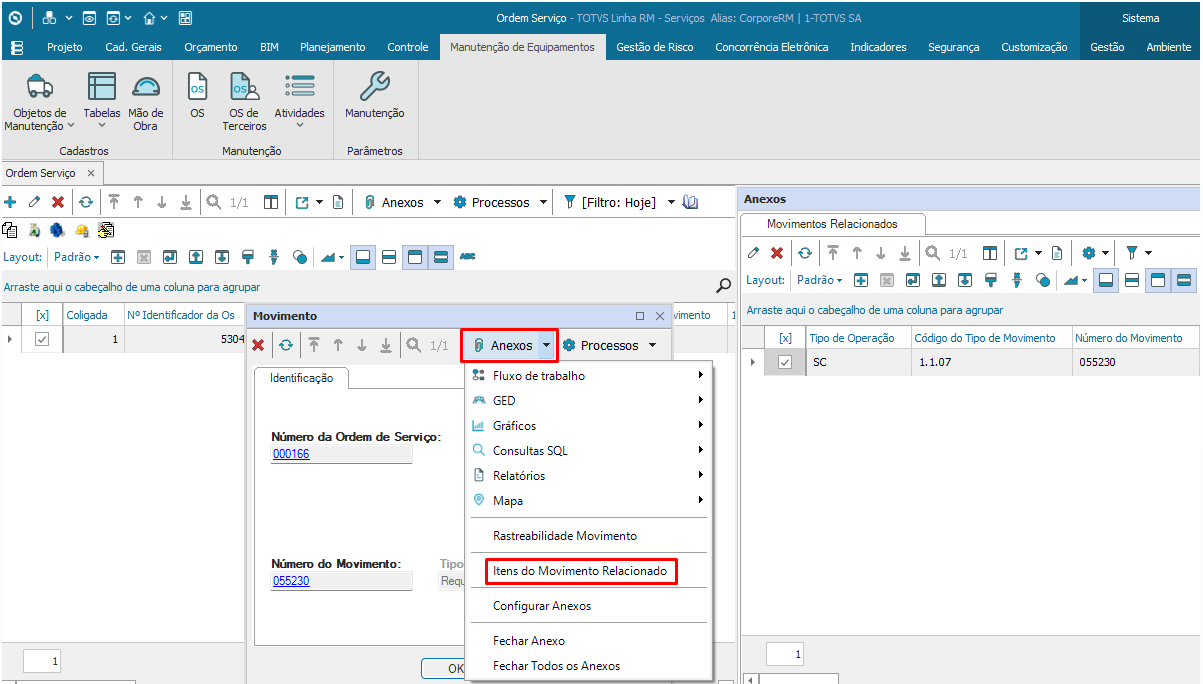The height and width of the screenshot is (684, 1203).
Task: Click the Tipo de Operação column header
Action: click(x=858, y=338)
